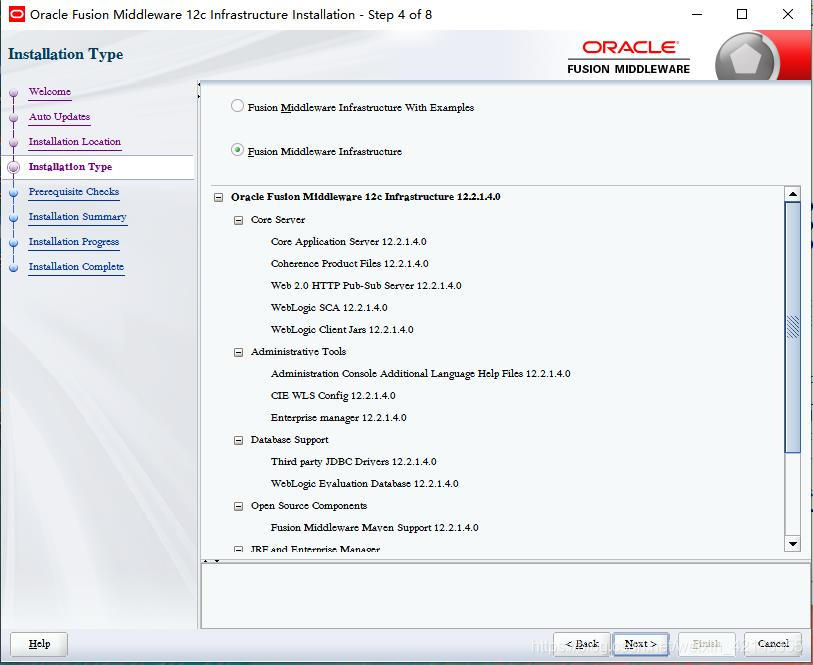813x665 pixels.
Task: Click the Administrative Tools label
Action: pyautogui.click(x=298, y=352)
